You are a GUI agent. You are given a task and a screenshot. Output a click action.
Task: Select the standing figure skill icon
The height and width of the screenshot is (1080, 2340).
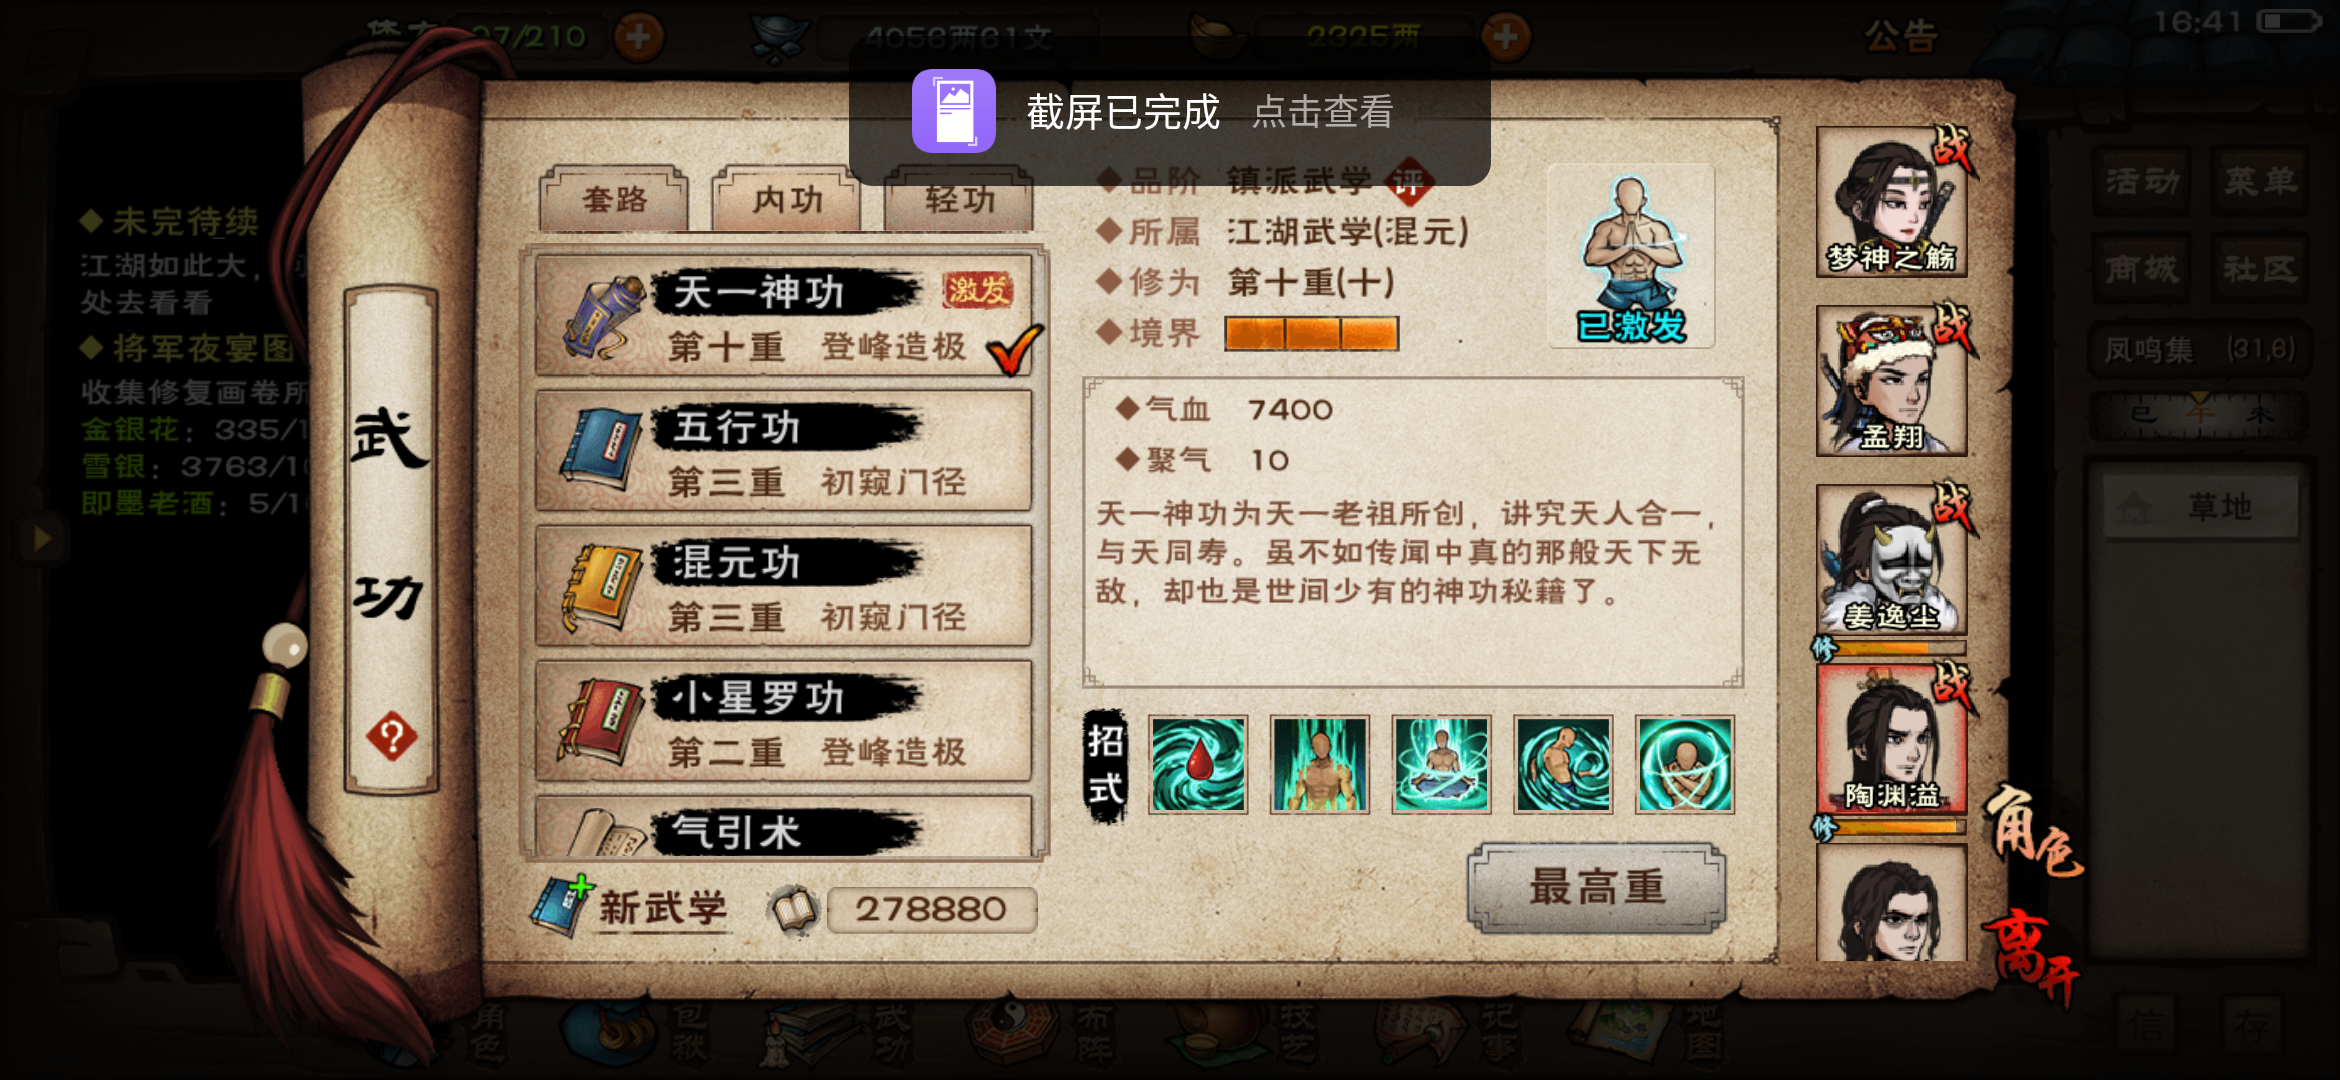point(1320,764)
